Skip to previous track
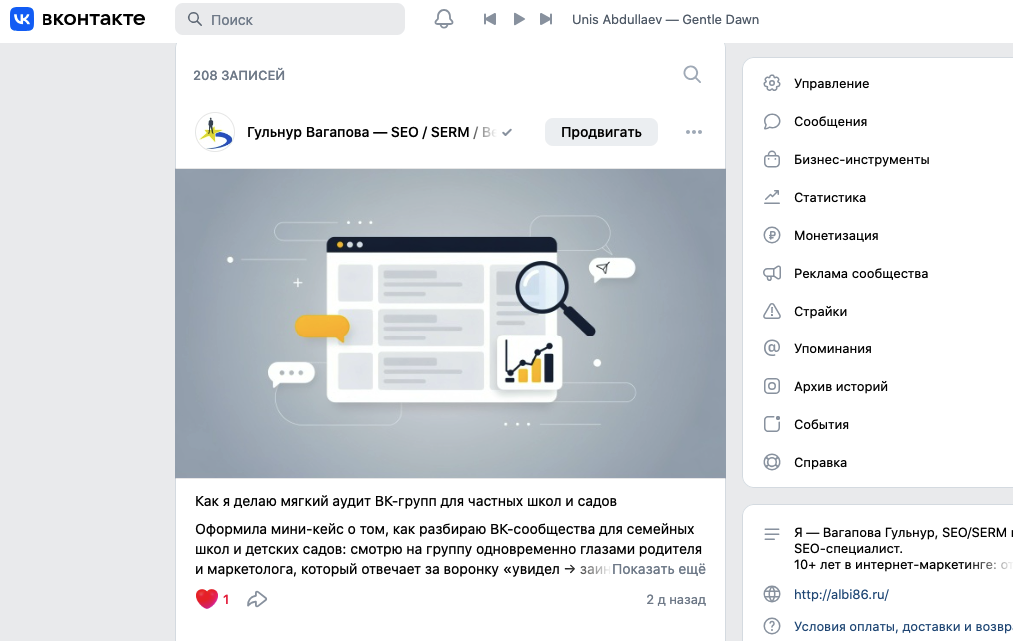Screen dimensions: 1013x641 pos(490,19)
